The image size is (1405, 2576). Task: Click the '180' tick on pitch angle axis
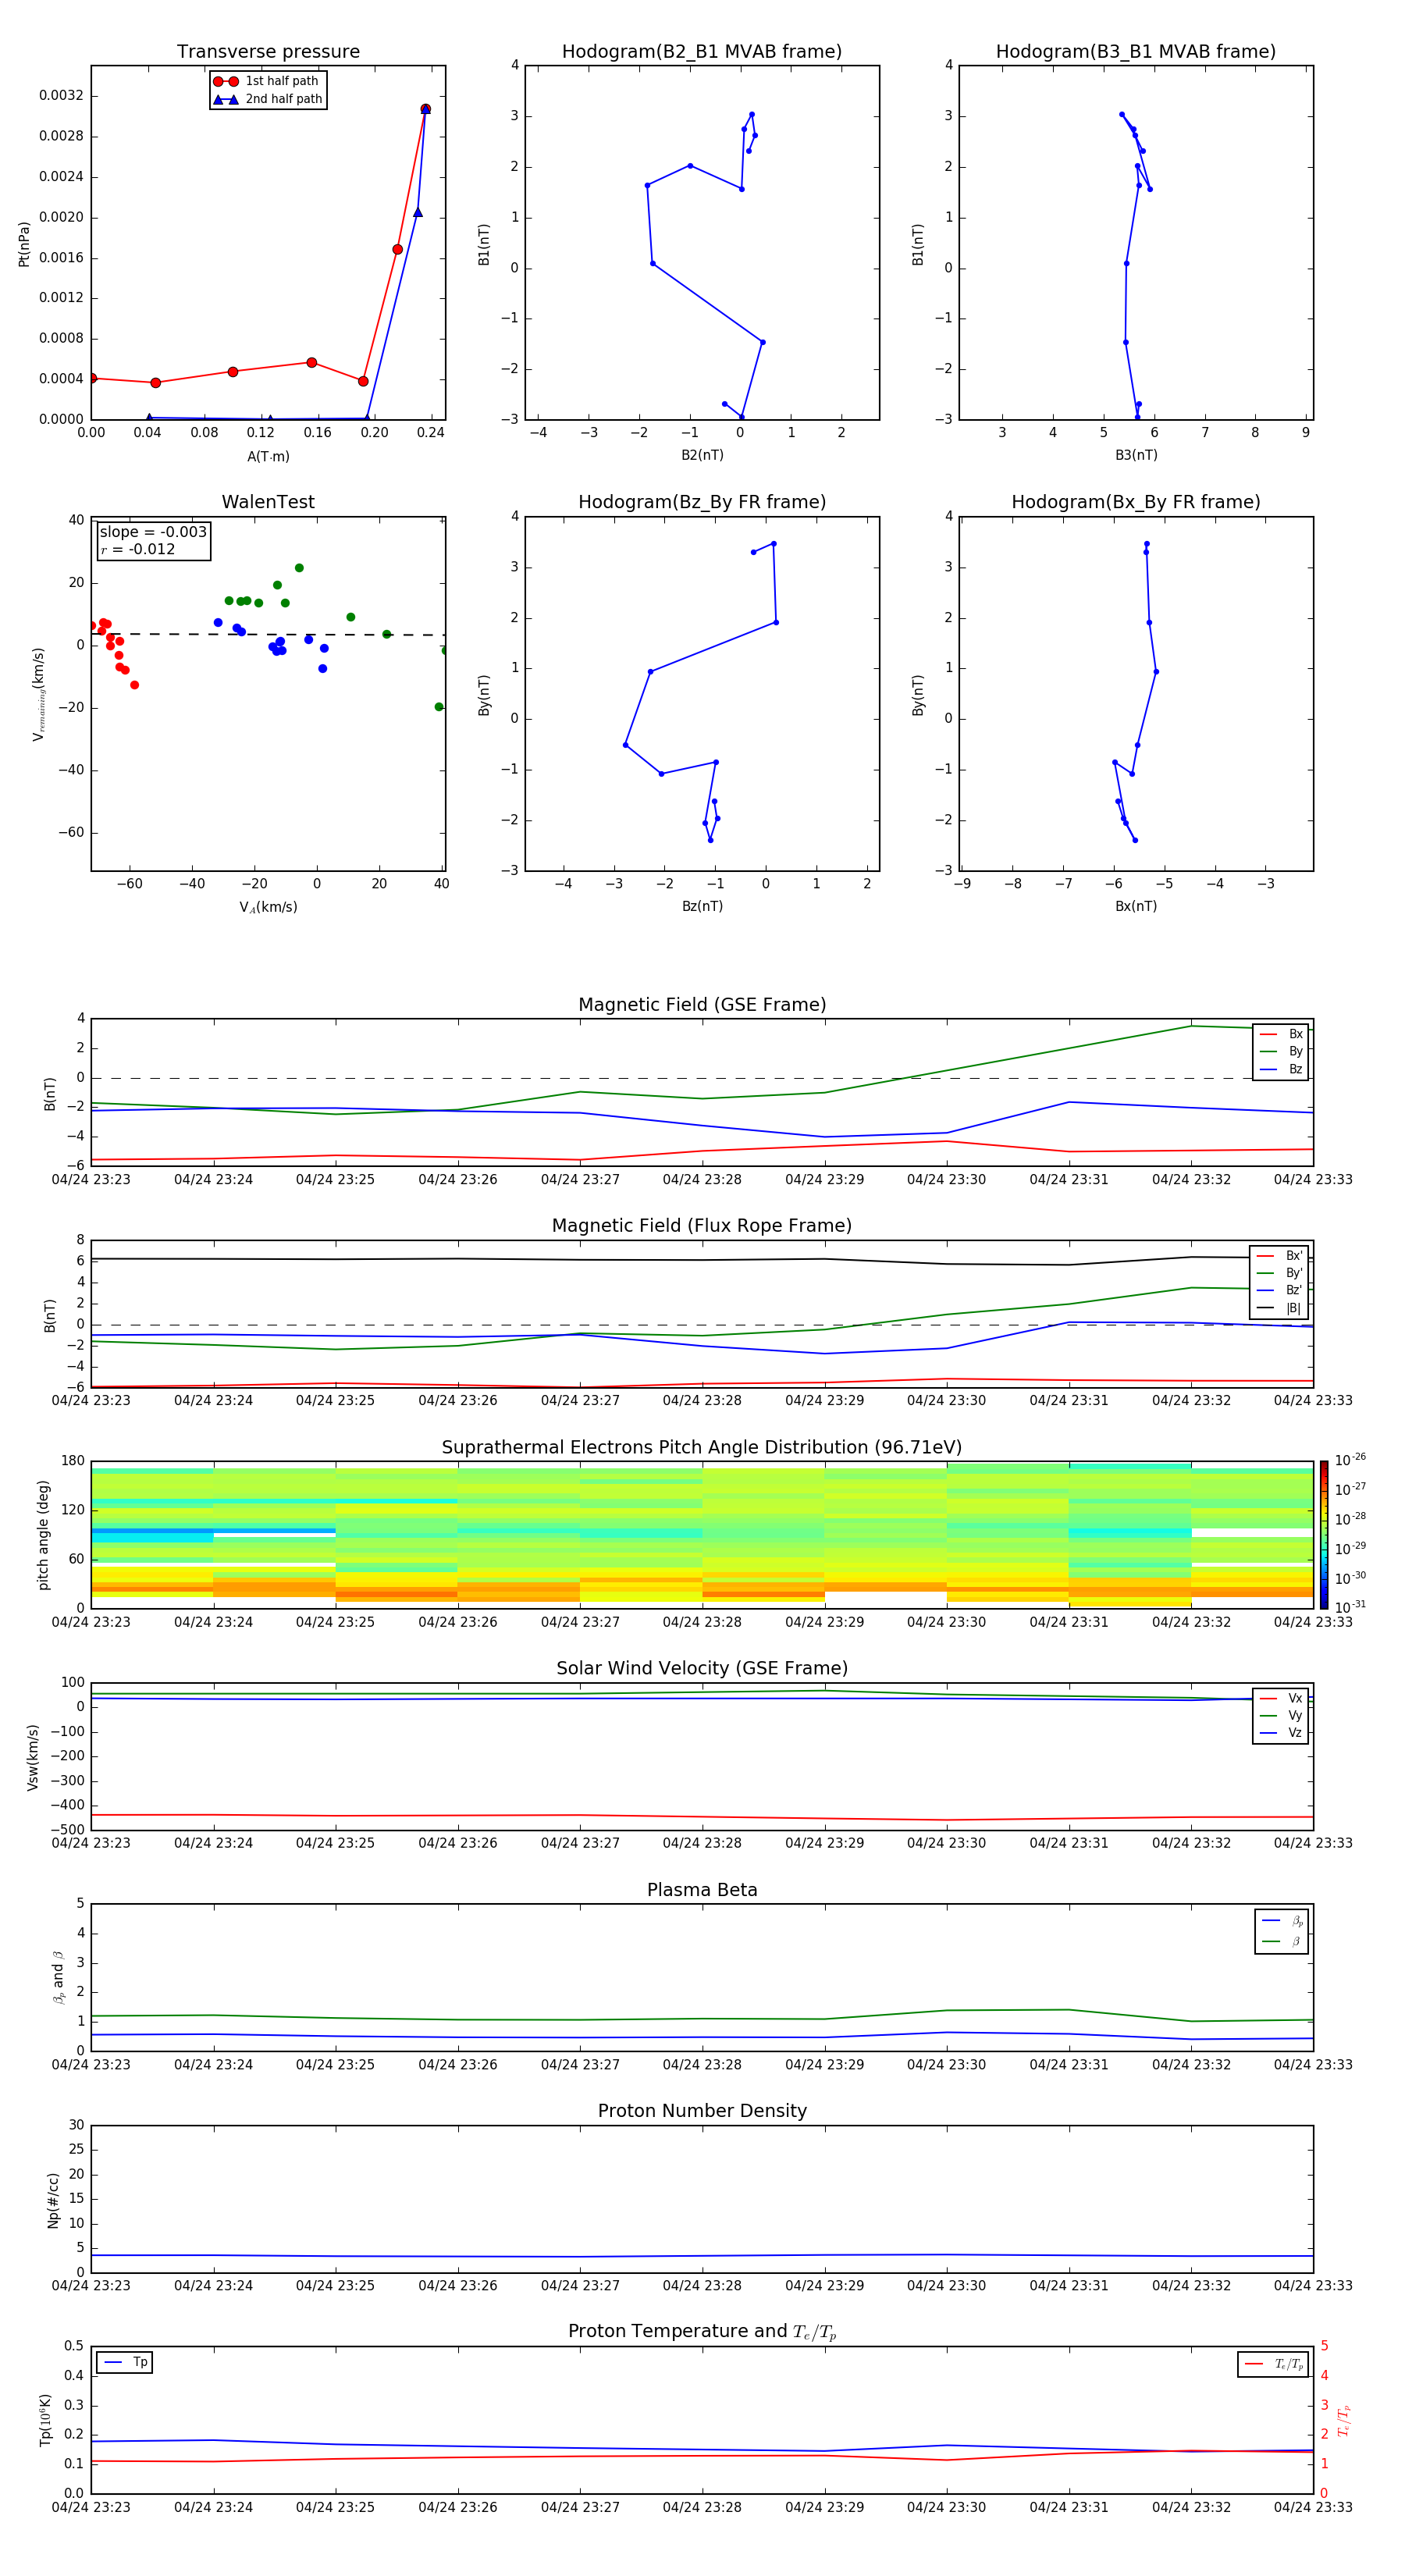(73, 1461)
